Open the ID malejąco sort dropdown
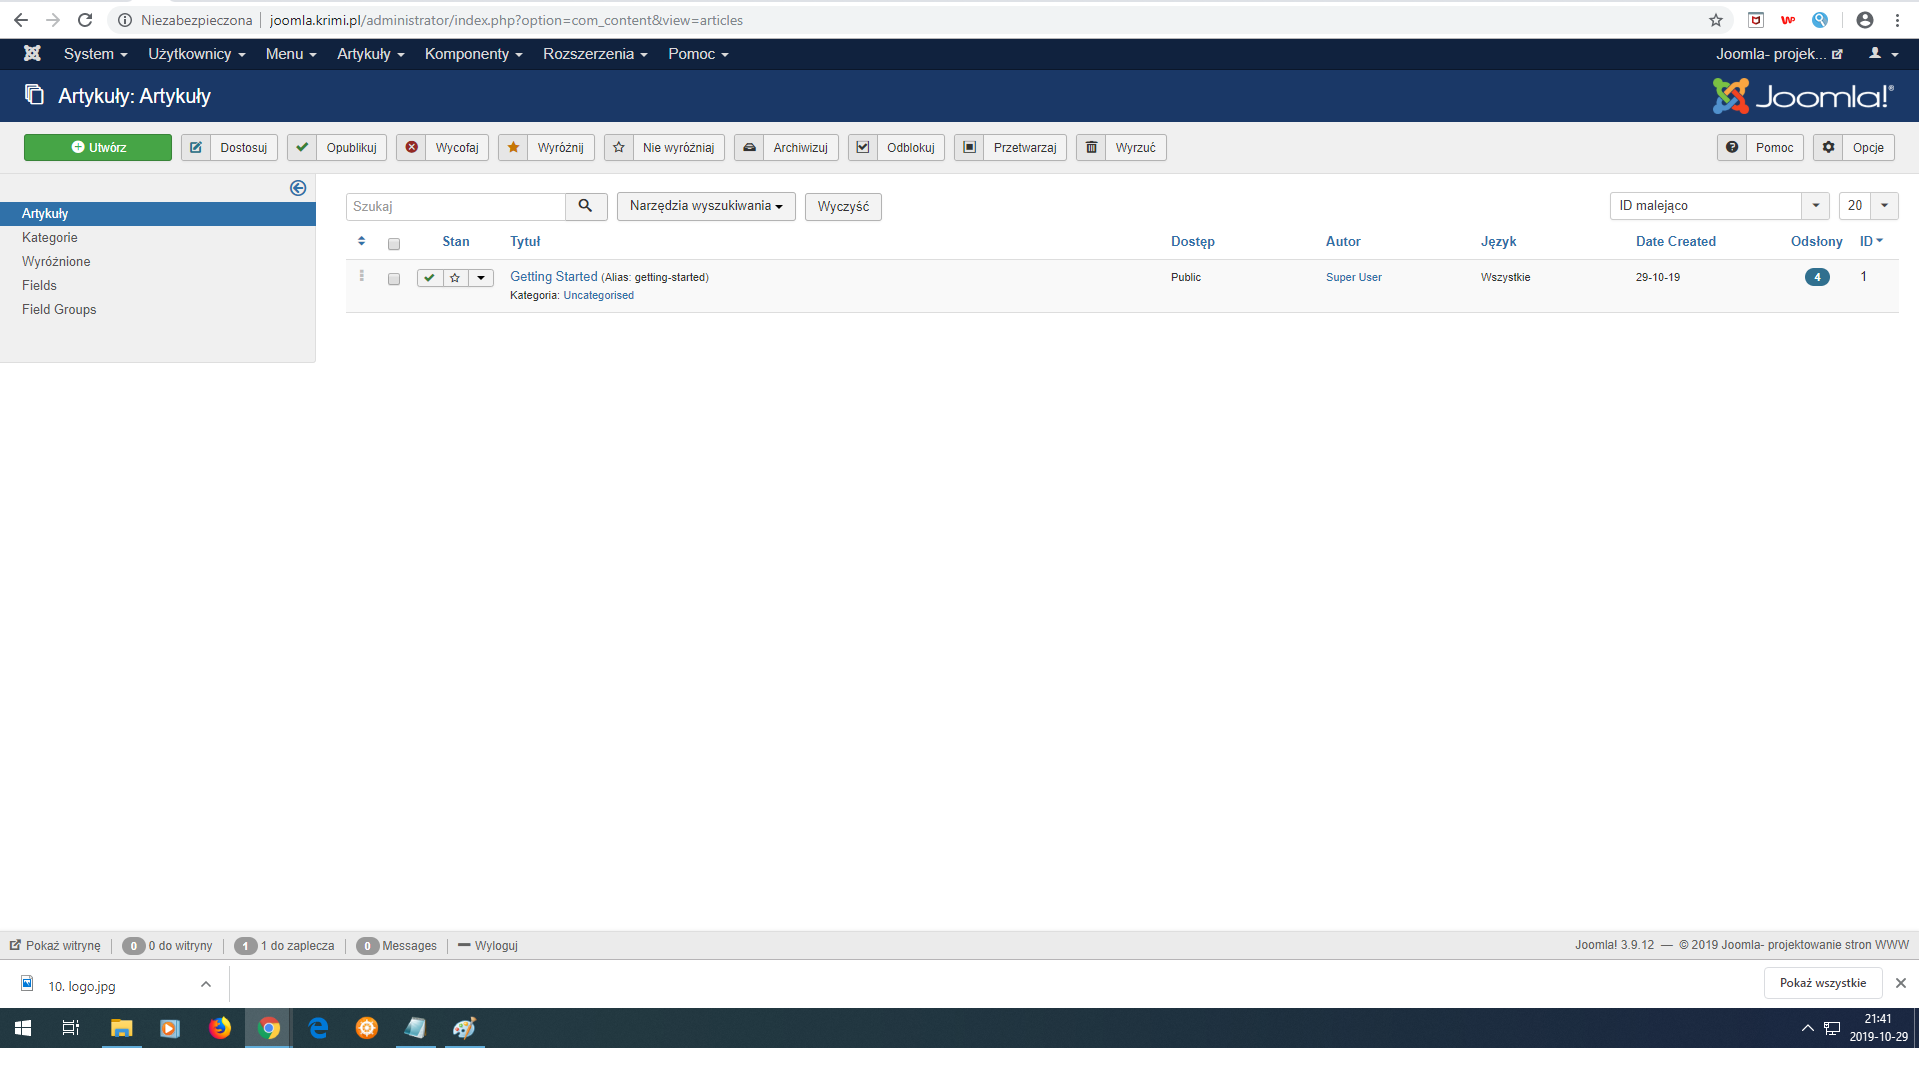Image resolution: width=1920 pixels, height=1080 pixels. 1718,206
